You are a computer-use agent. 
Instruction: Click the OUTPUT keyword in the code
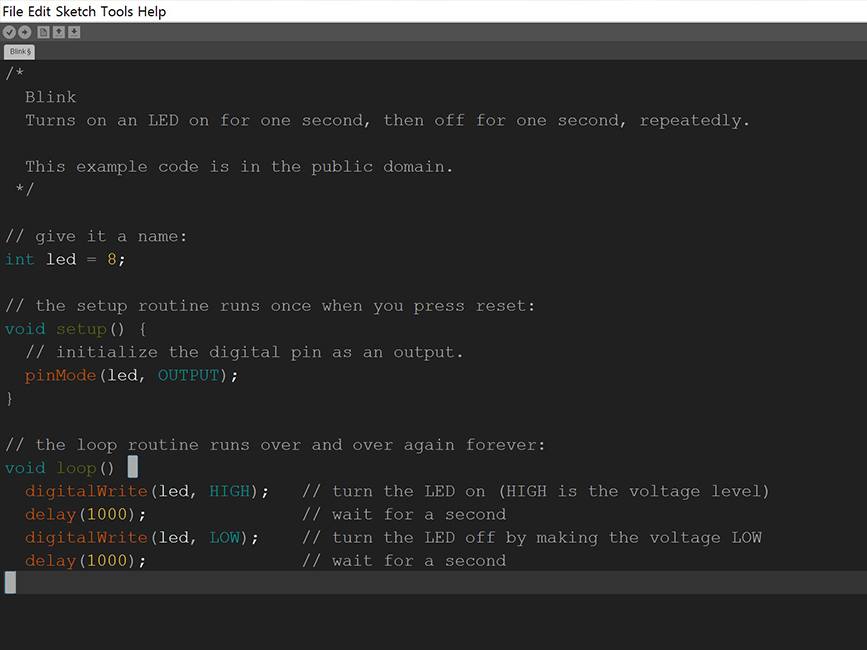[x=188, y=375]
